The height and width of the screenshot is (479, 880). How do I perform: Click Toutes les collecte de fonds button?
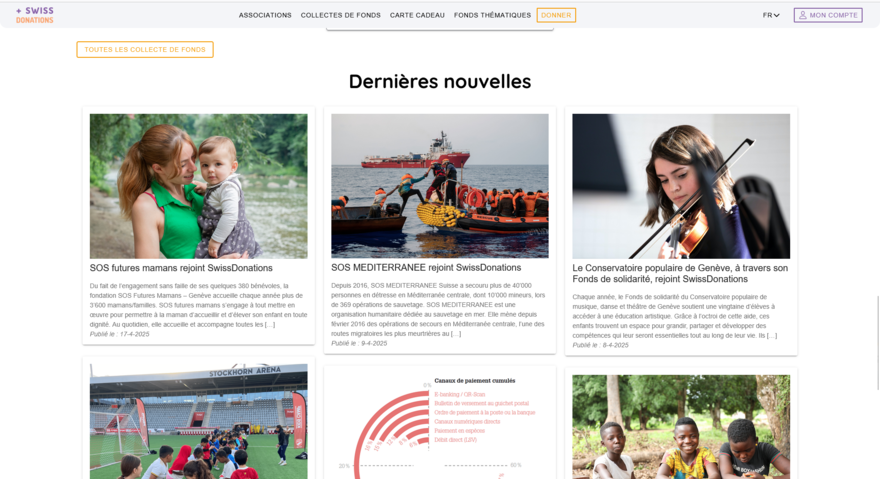click(145, 49)
